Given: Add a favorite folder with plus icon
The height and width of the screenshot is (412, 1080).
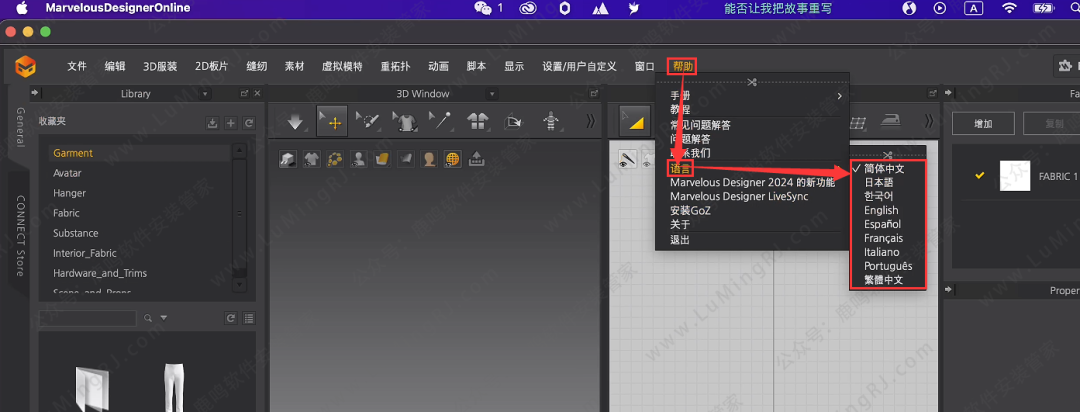Looking at the screenshot, I should coord(231,123).
